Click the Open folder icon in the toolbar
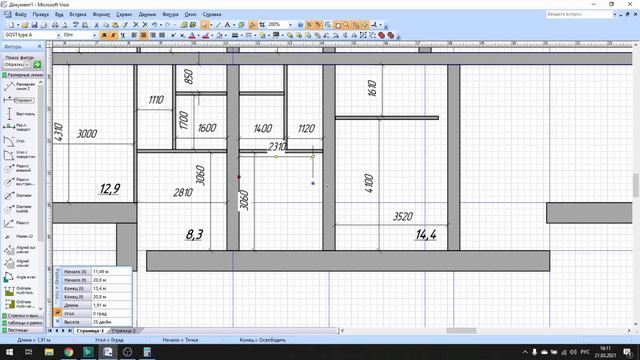 point(25,25)
